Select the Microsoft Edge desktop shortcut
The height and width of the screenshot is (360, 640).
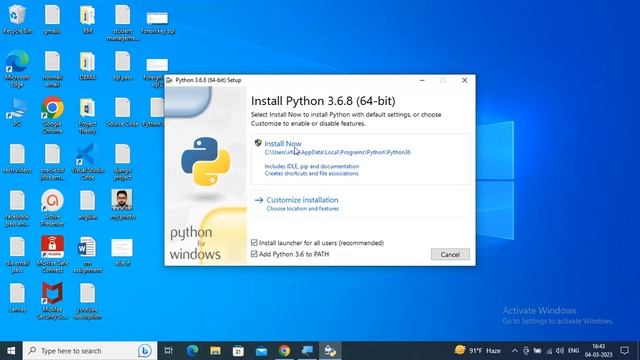click(17, 69)
